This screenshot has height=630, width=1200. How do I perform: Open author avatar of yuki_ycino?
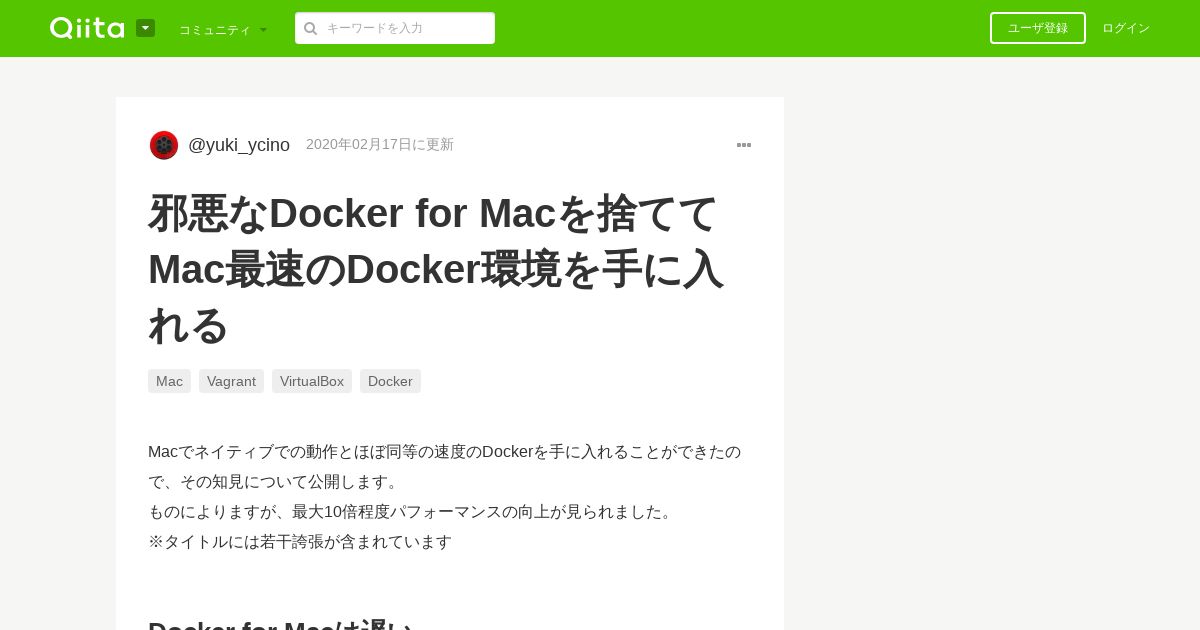point(164,145)
